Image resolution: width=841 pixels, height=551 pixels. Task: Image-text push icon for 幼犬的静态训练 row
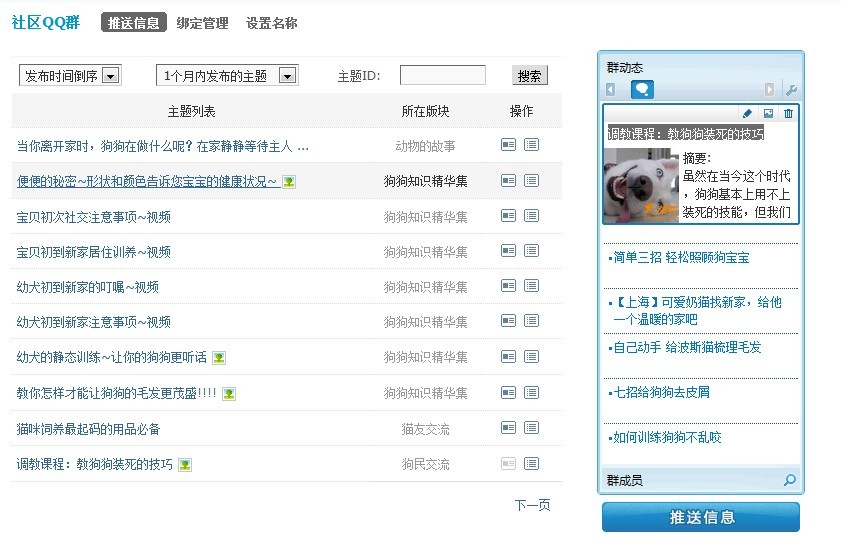coord(508,356)
